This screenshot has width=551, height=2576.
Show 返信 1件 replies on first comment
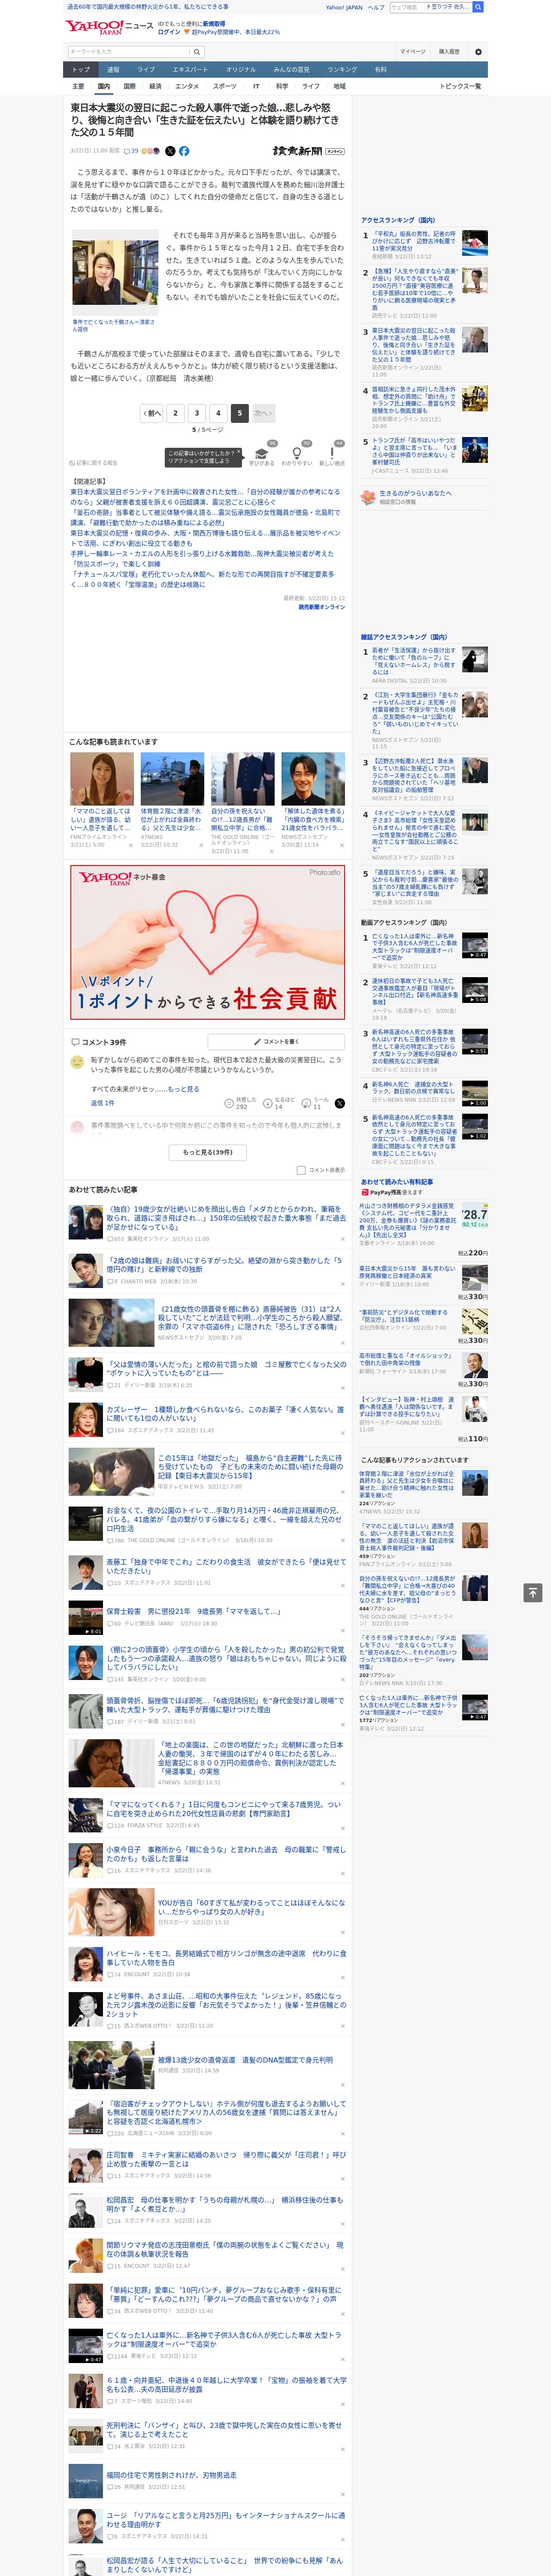coord(102,1103)
